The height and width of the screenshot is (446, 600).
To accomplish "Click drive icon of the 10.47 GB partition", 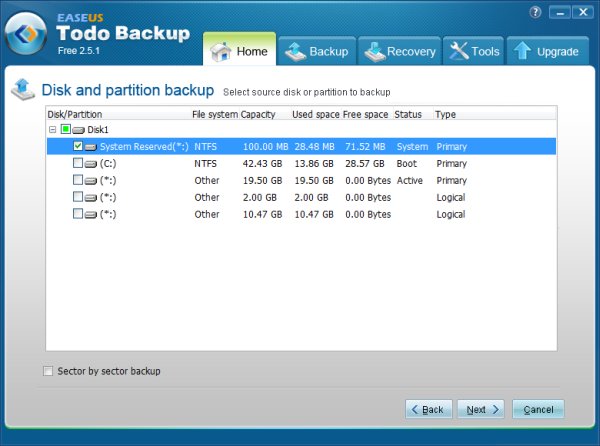I will 91,215.
